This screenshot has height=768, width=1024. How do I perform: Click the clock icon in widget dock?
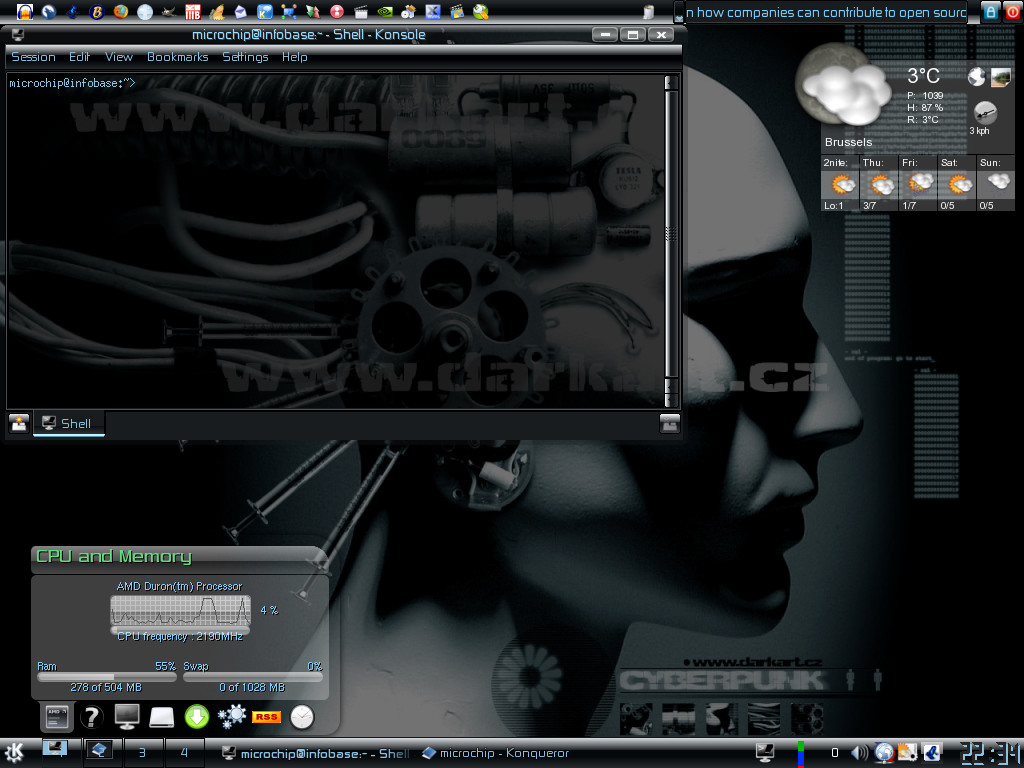tap(302, 717)
